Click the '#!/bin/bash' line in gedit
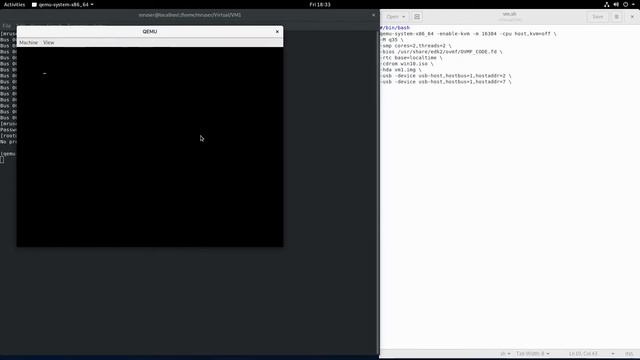This screenshot has width=640, height=360. coord(395,28)
